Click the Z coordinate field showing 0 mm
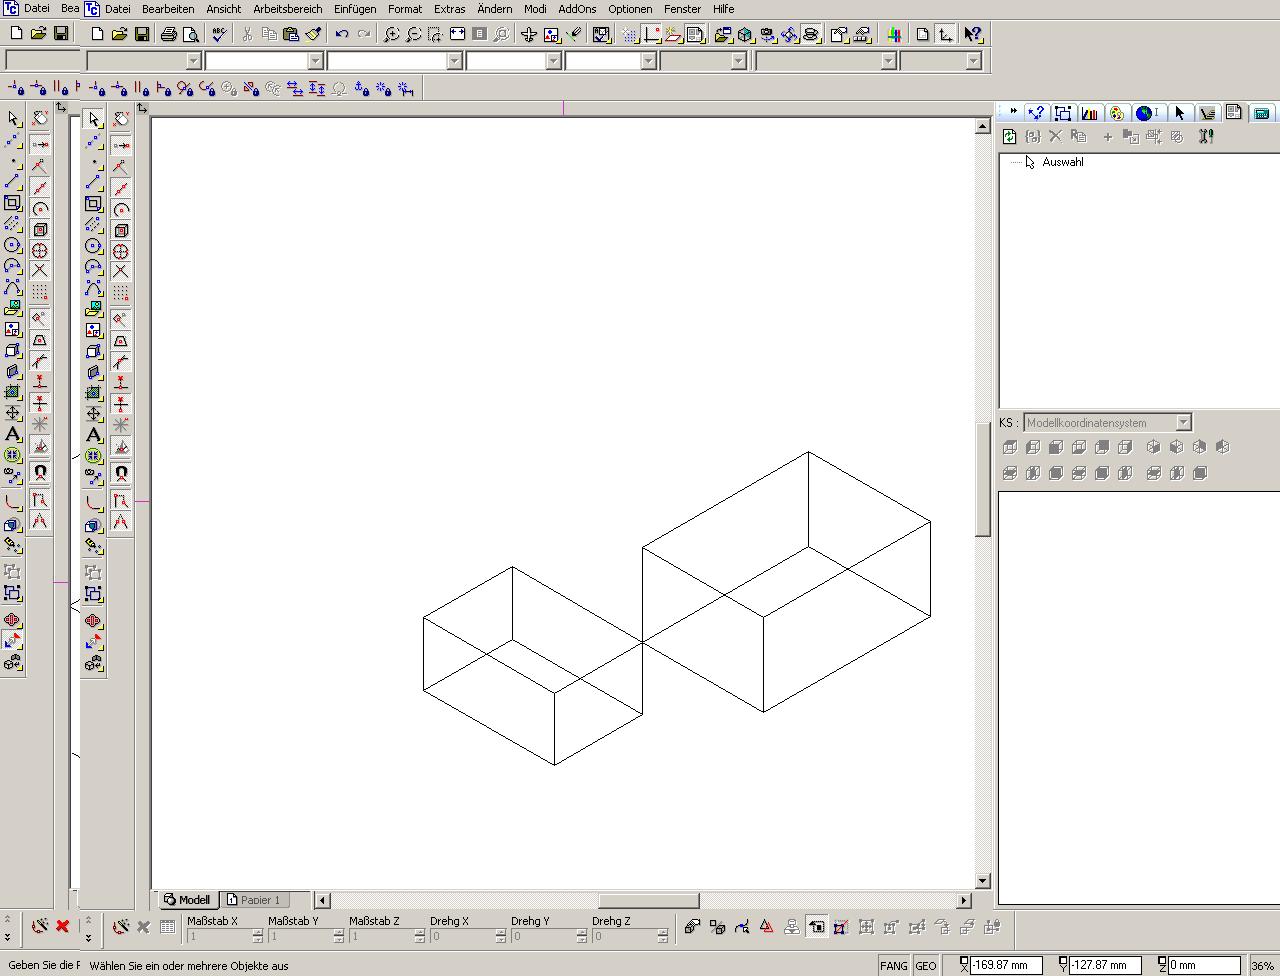Viewport: 1280px width, 976px height. click(x=1204, y=965)
